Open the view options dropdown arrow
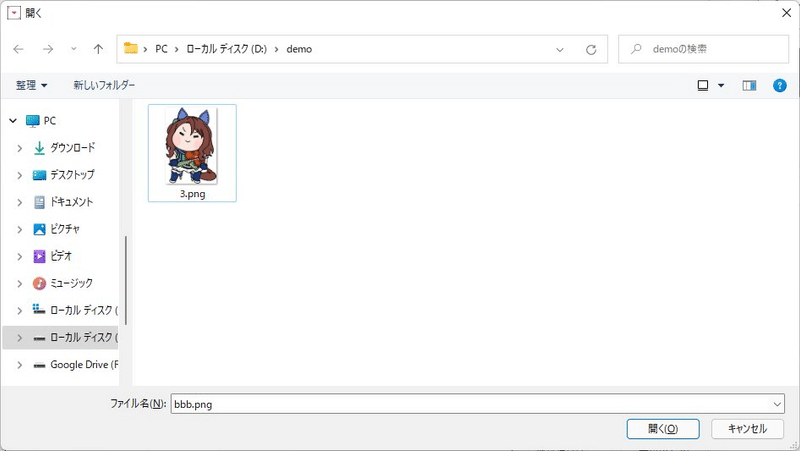 click(x=721, y=86)
